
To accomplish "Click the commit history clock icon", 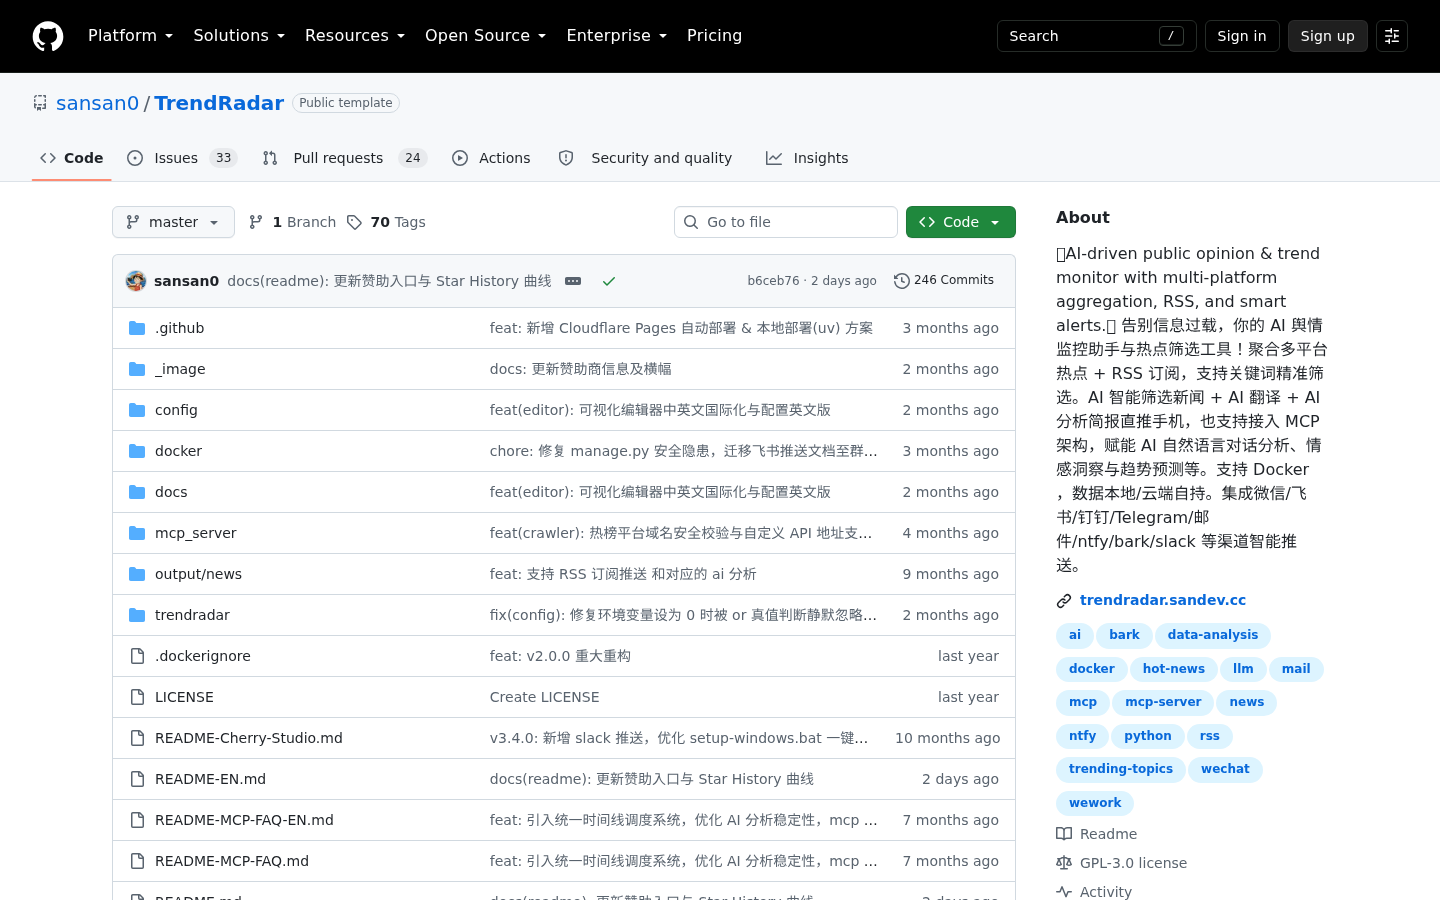I will 901,281.
